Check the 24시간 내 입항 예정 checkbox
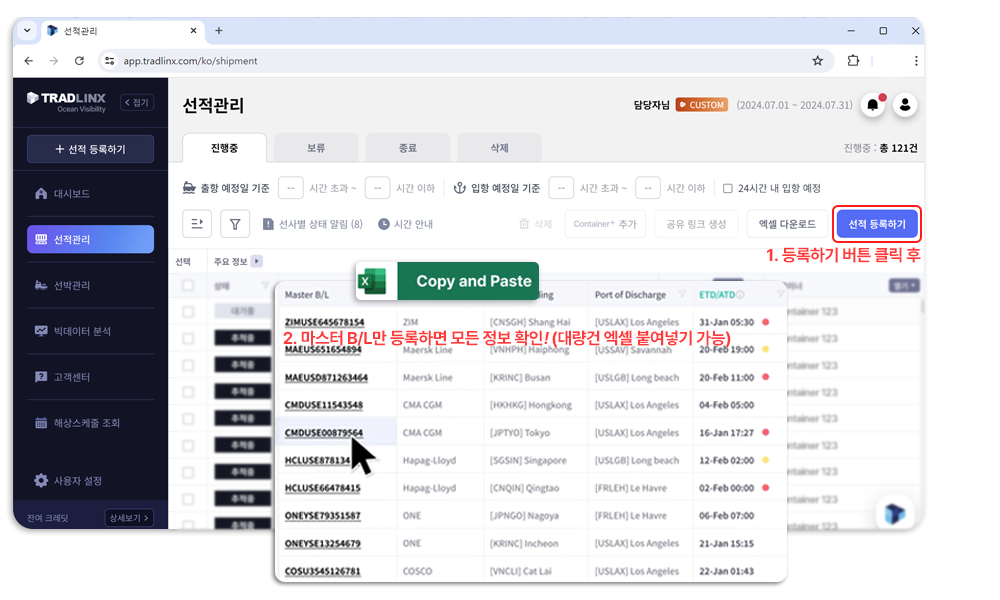 (728, 188)
